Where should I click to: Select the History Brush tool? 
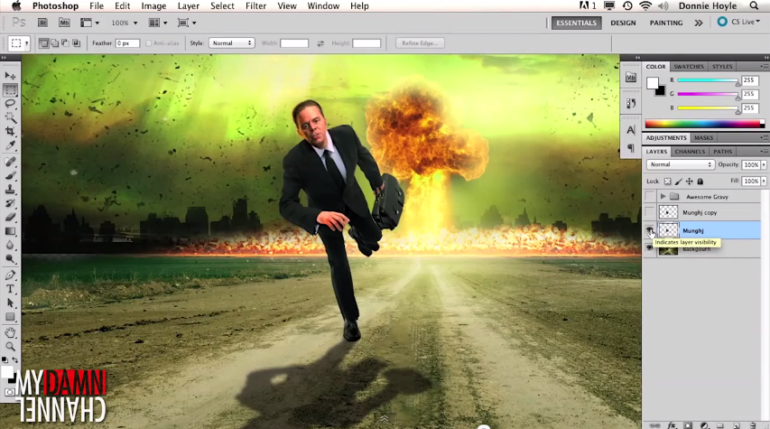[x=10, y=203]
